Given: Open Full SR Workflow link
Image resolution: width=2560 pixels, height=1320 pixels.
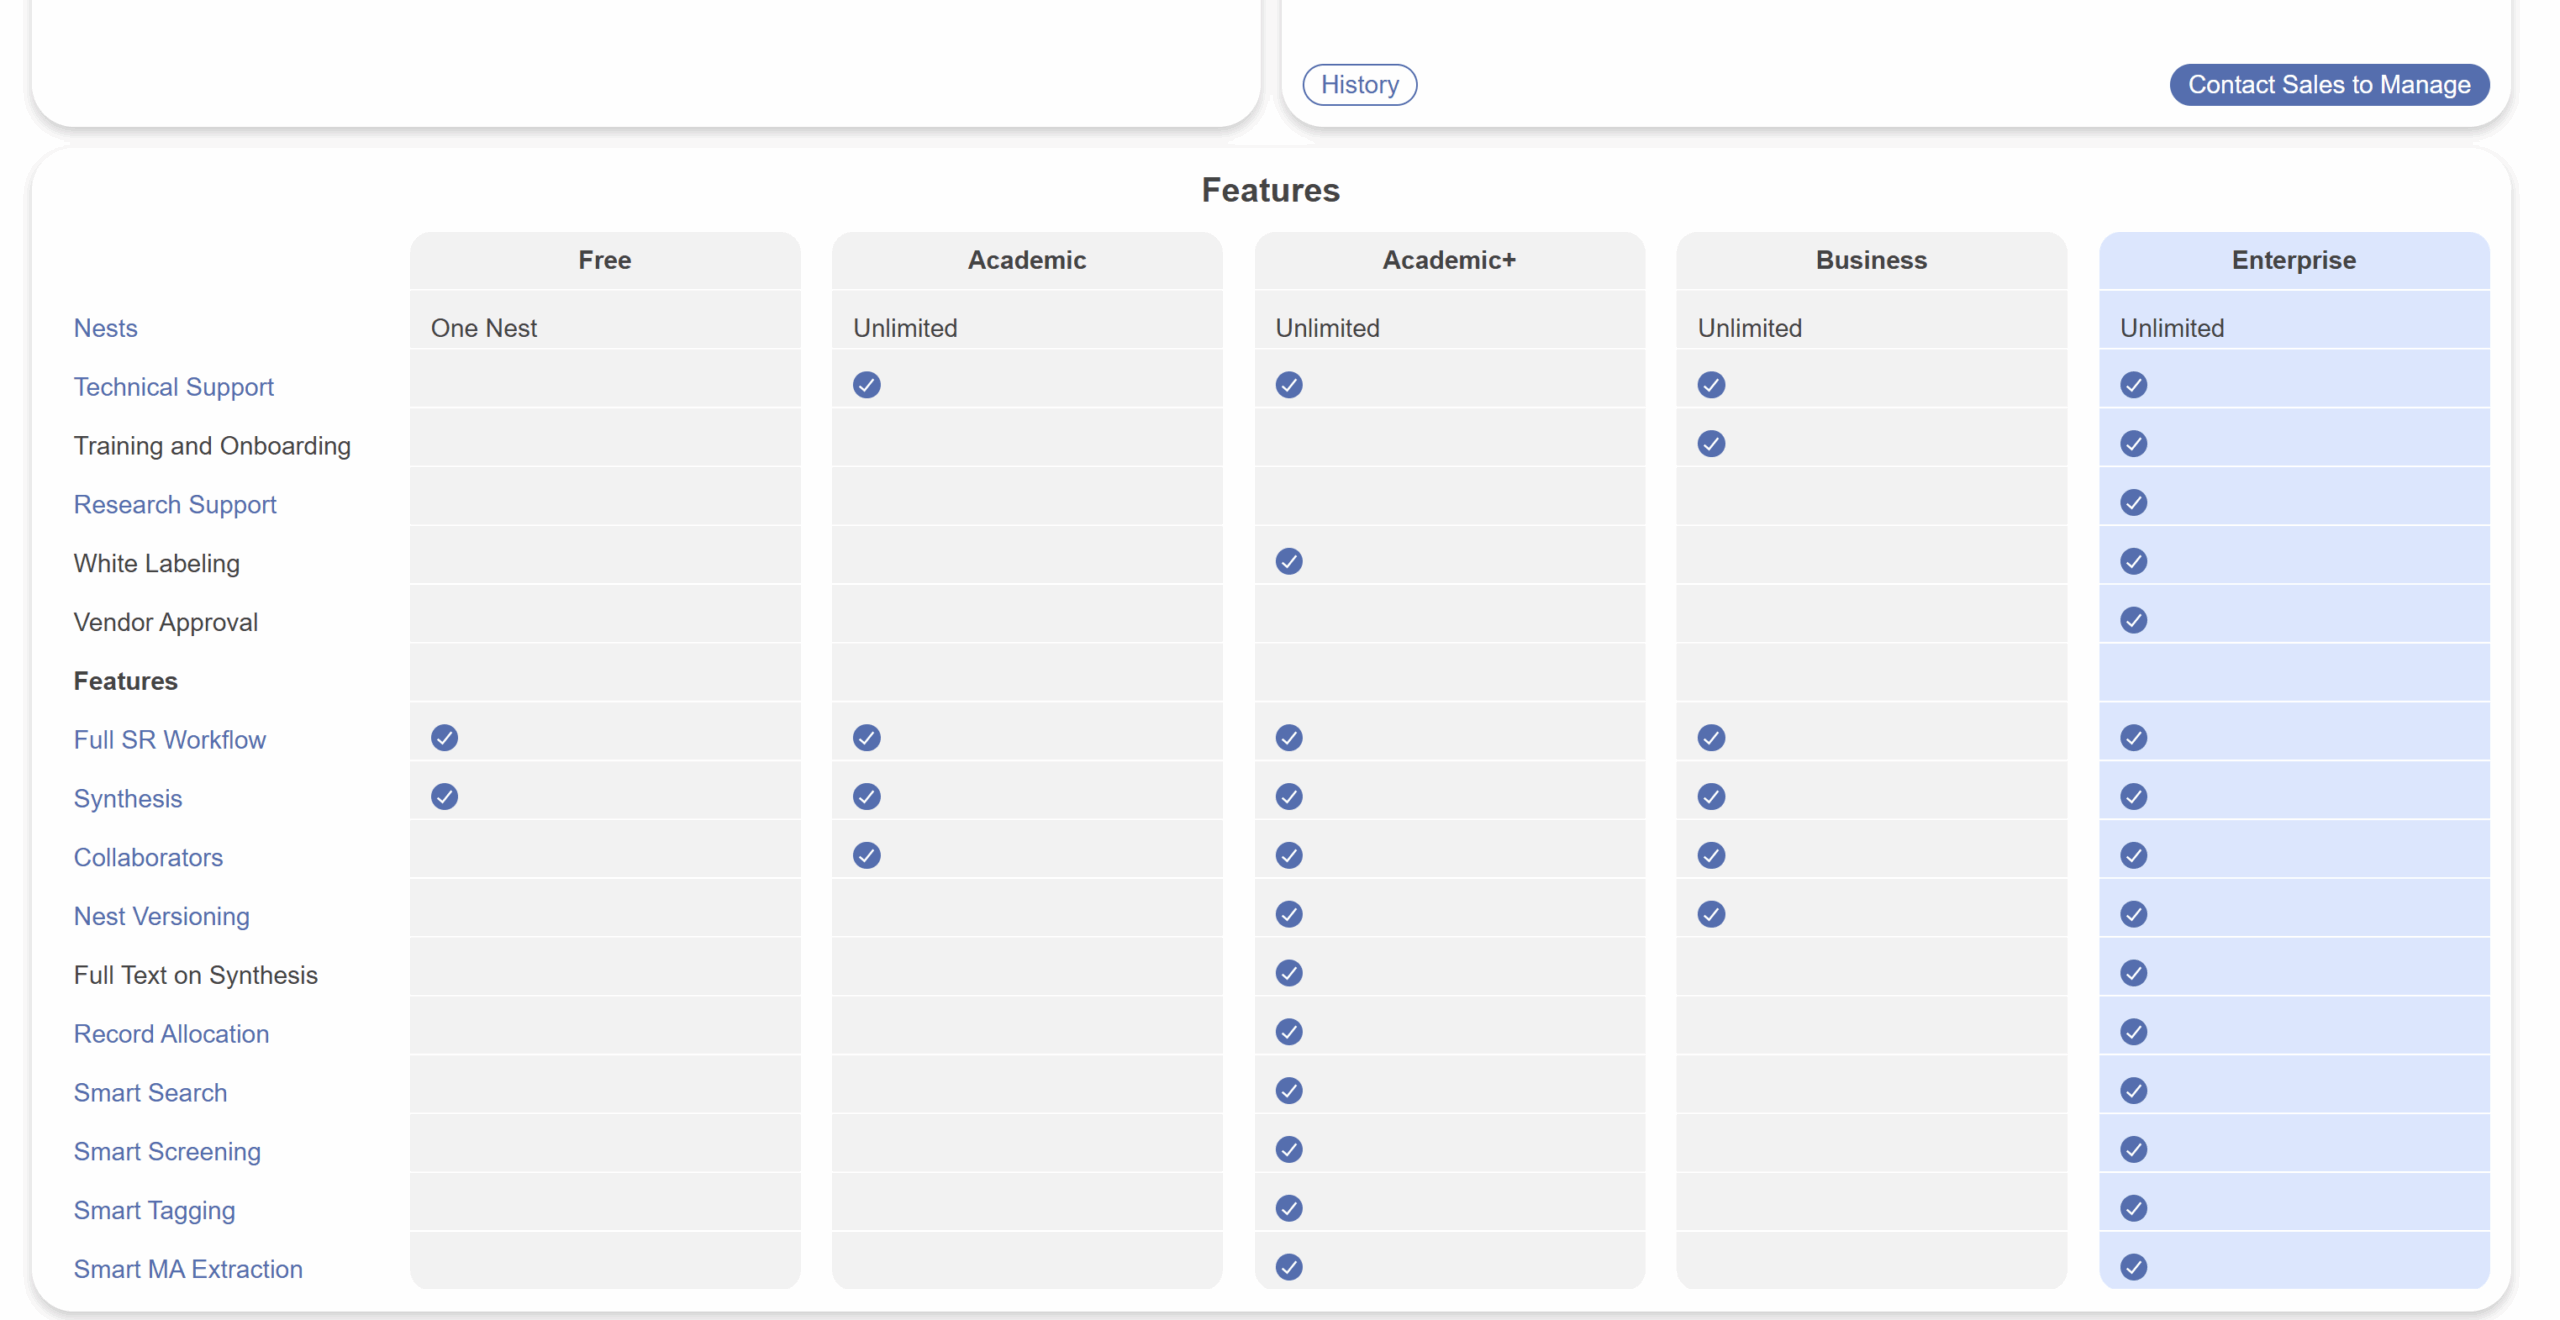Looking at the screenshot, I should [x=169, y=740].
